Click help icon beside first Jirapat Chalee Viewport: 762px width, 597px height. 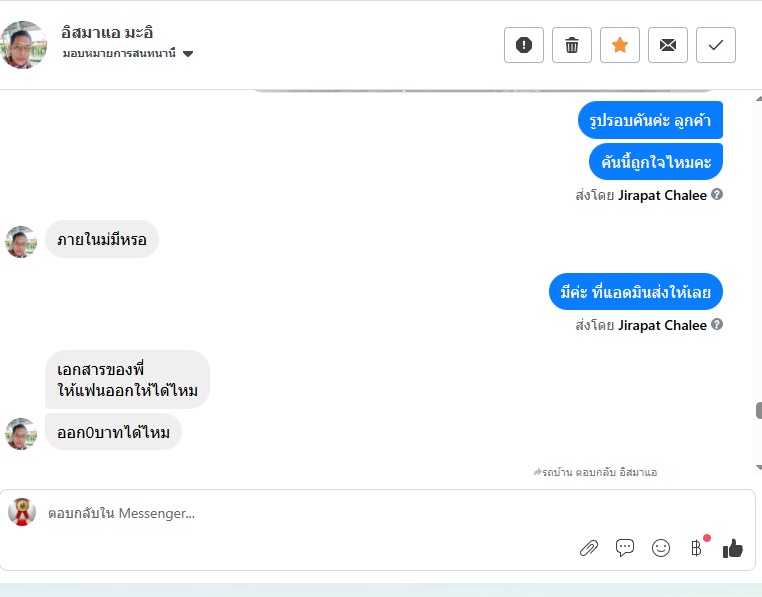click(717, 194)
